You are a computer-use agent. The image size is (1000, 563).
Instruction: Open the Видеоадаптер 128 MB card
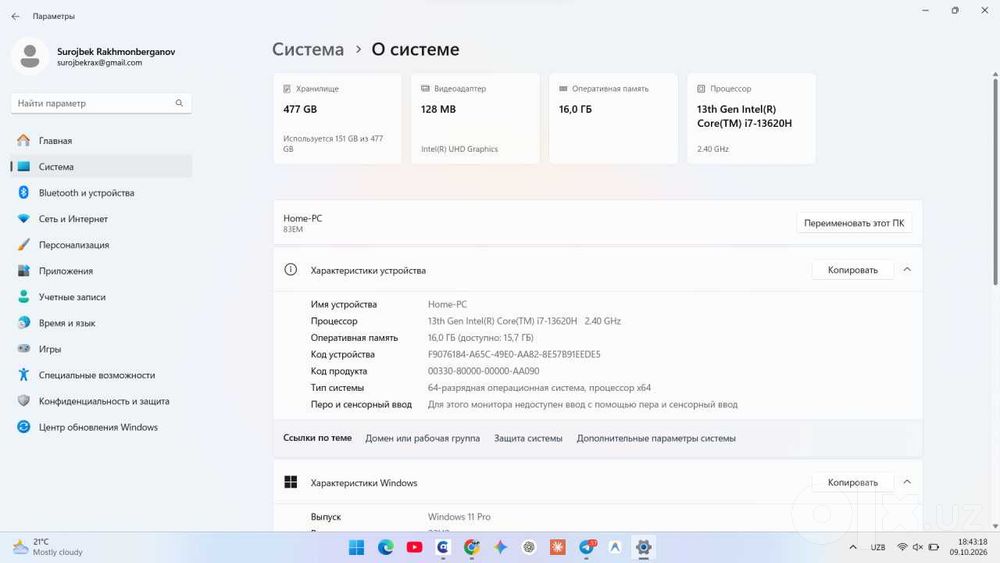475,119
